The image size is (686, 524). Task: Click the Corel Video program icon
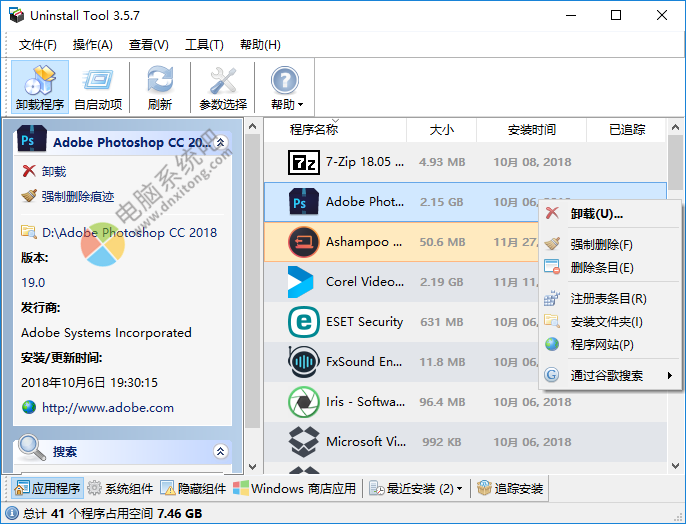(301, 282)
